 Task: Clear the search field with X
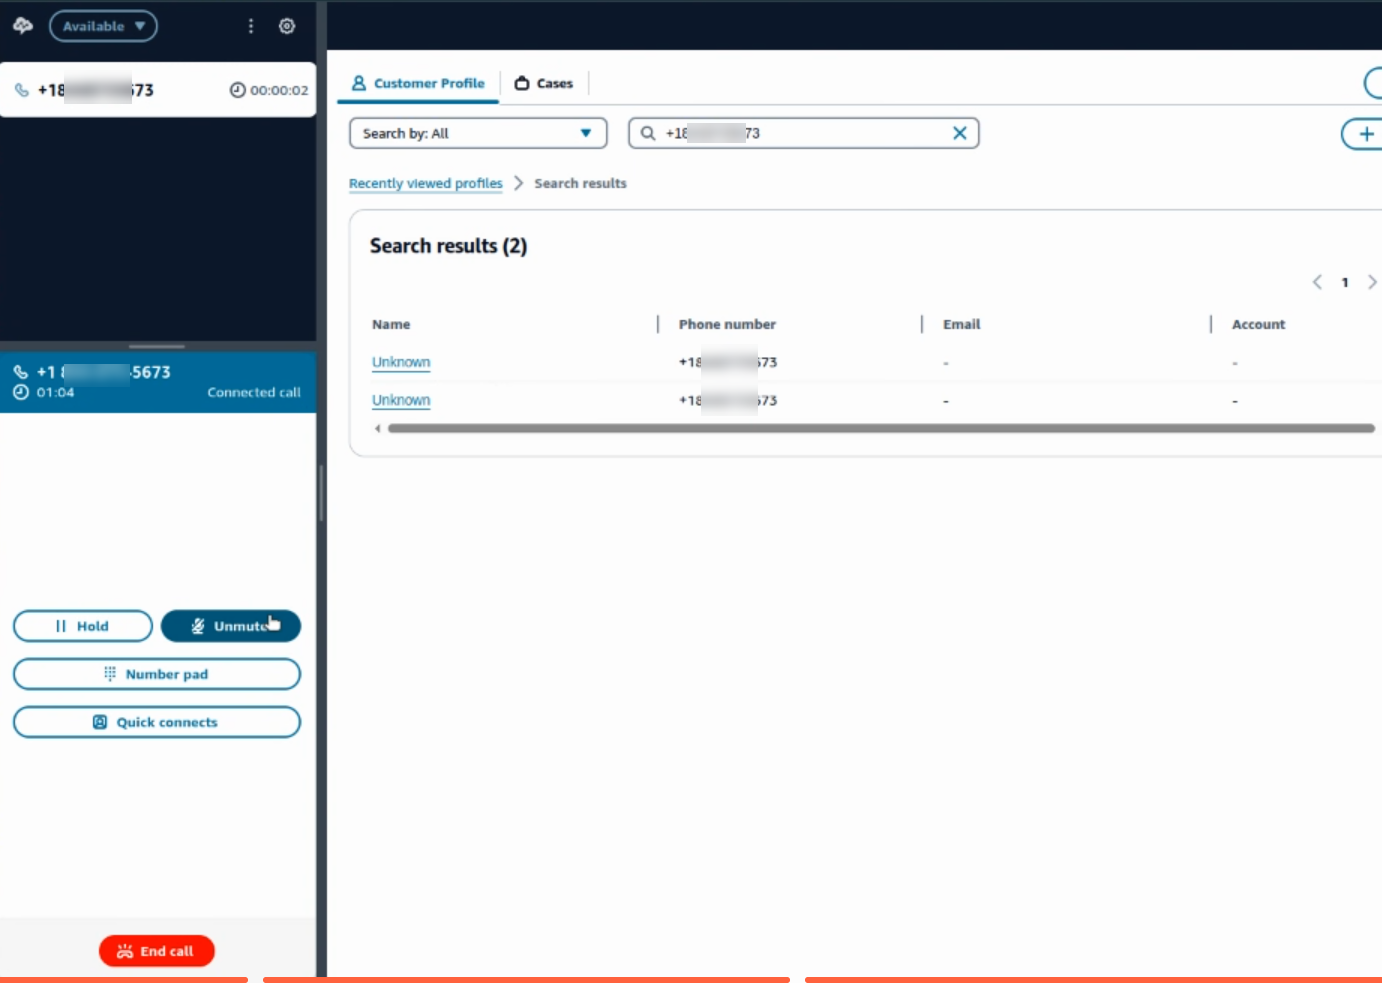[x=959, y=133]
